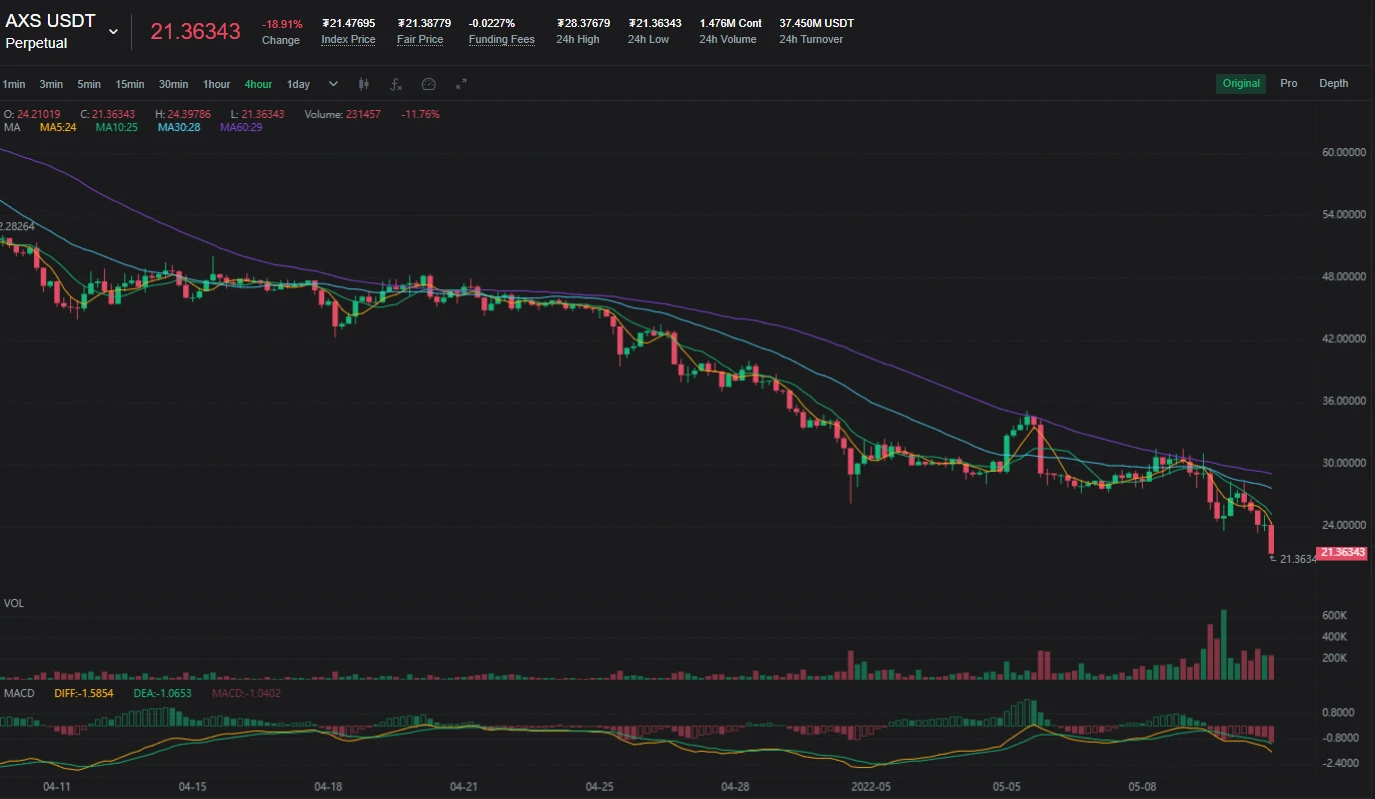
Task: Click the -0.0227% funding rate value
Action: pos(492,23)
